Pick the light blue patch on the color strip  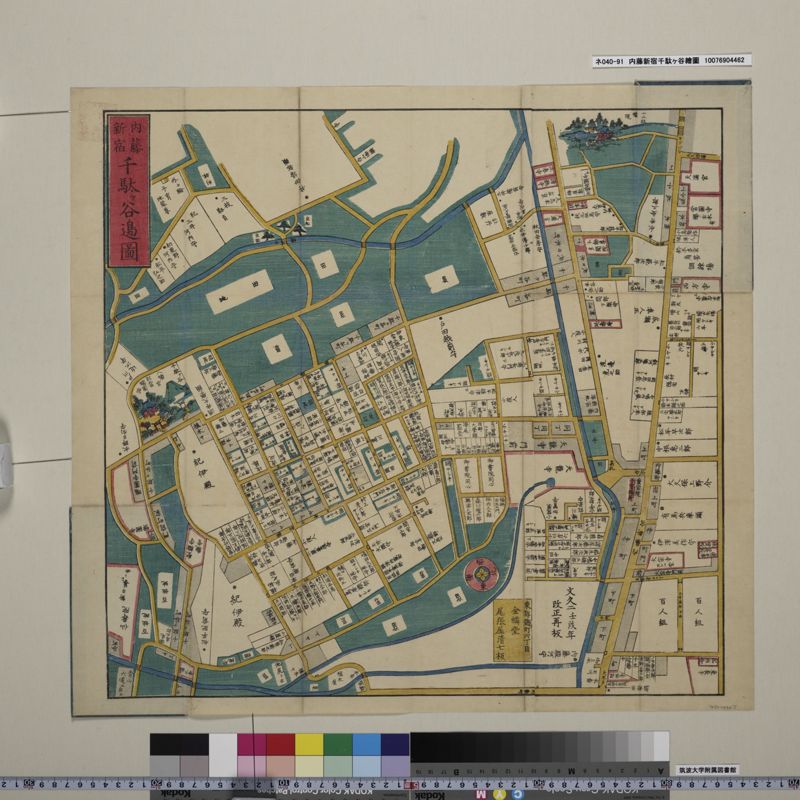click(x=367, y=746)
